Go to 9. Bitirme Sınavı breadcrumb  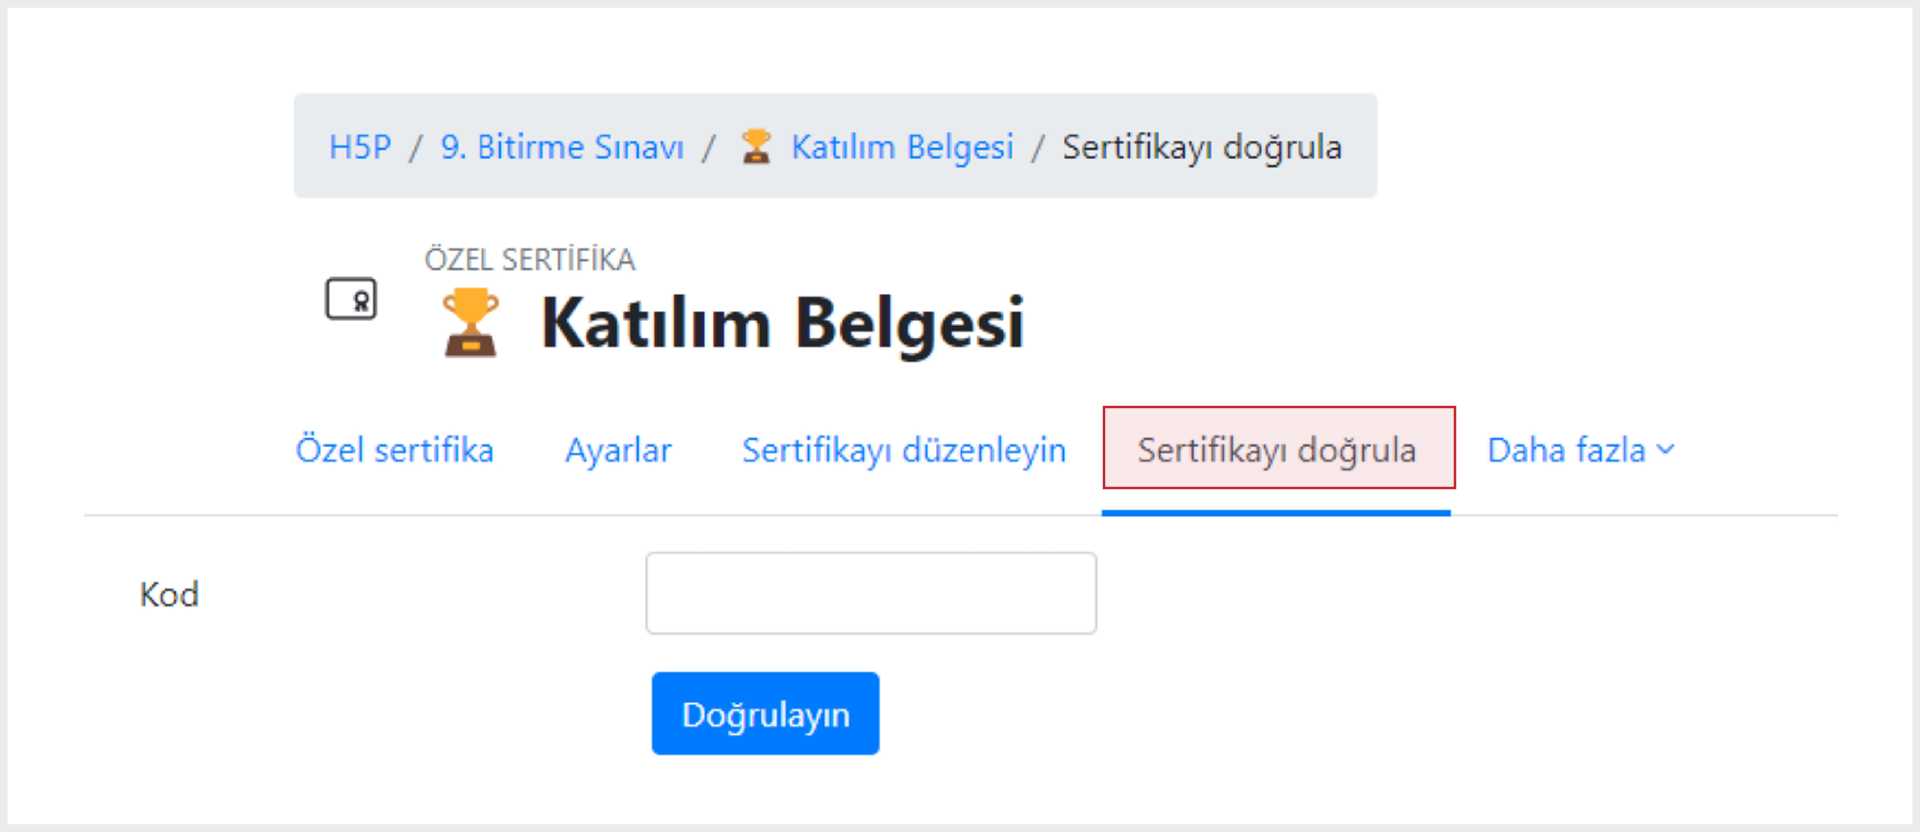562,147
